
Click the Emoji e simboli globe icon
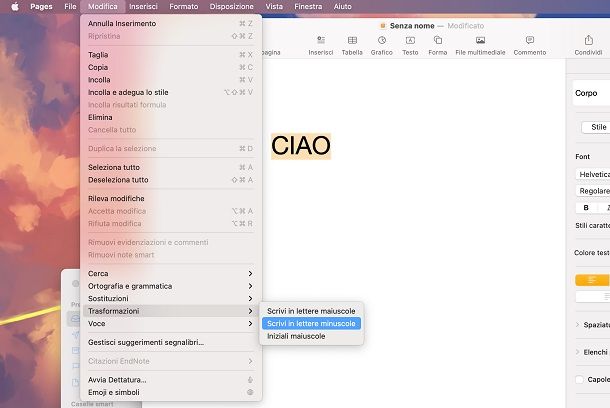pos(250,392)
